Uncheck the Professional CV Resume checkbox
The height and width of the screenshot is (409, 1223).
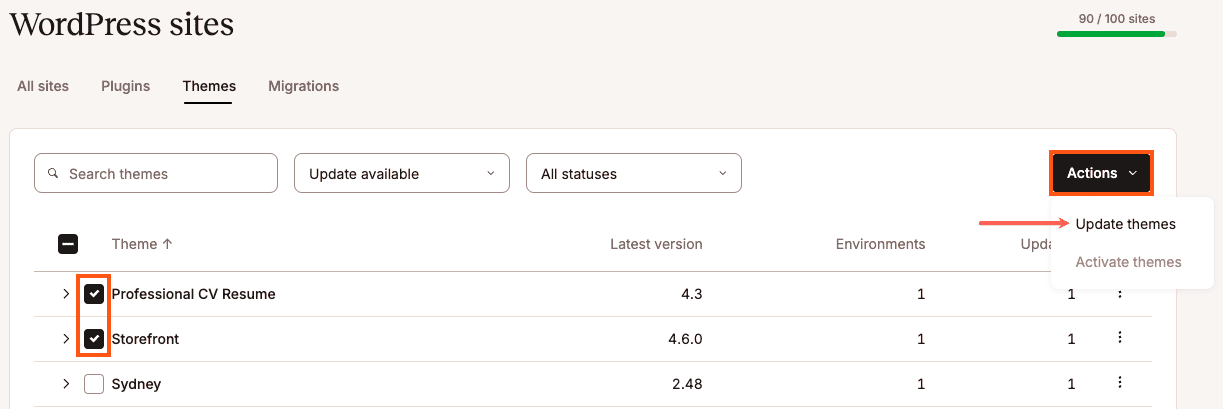point(94,294)
